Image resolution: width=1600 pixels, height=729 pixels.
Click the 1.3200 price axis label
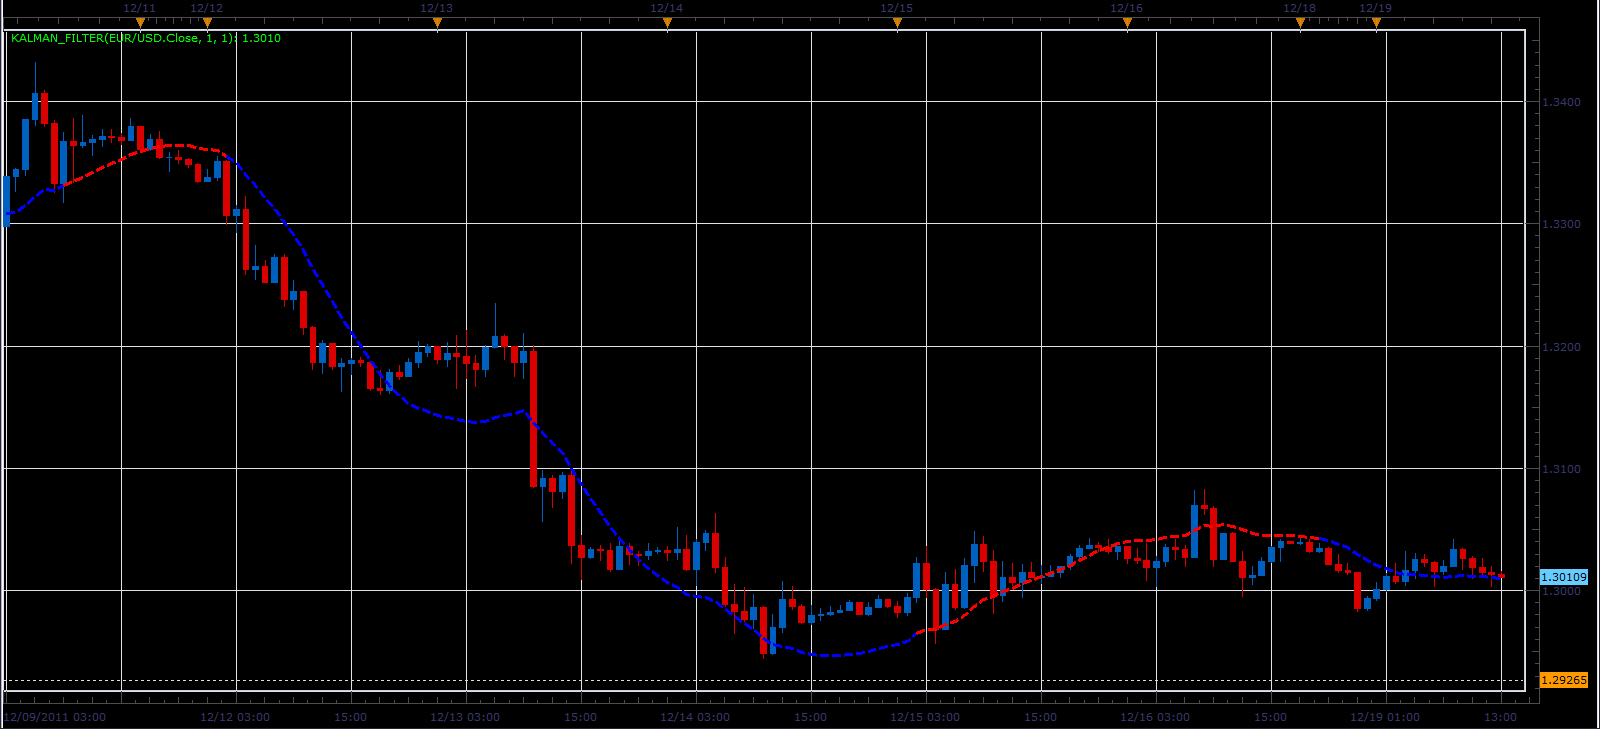[1561, 347]
